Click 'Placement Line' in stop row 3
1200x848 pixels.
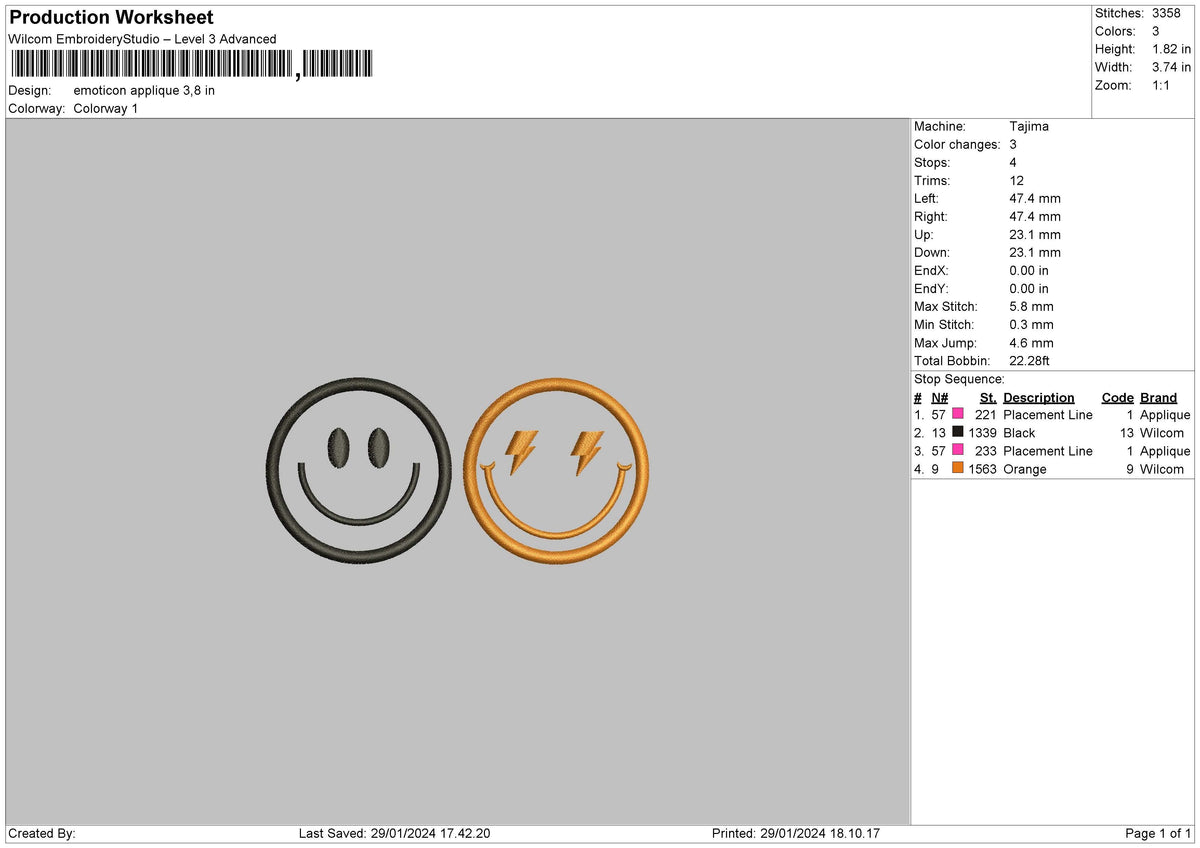point(1048,450)
